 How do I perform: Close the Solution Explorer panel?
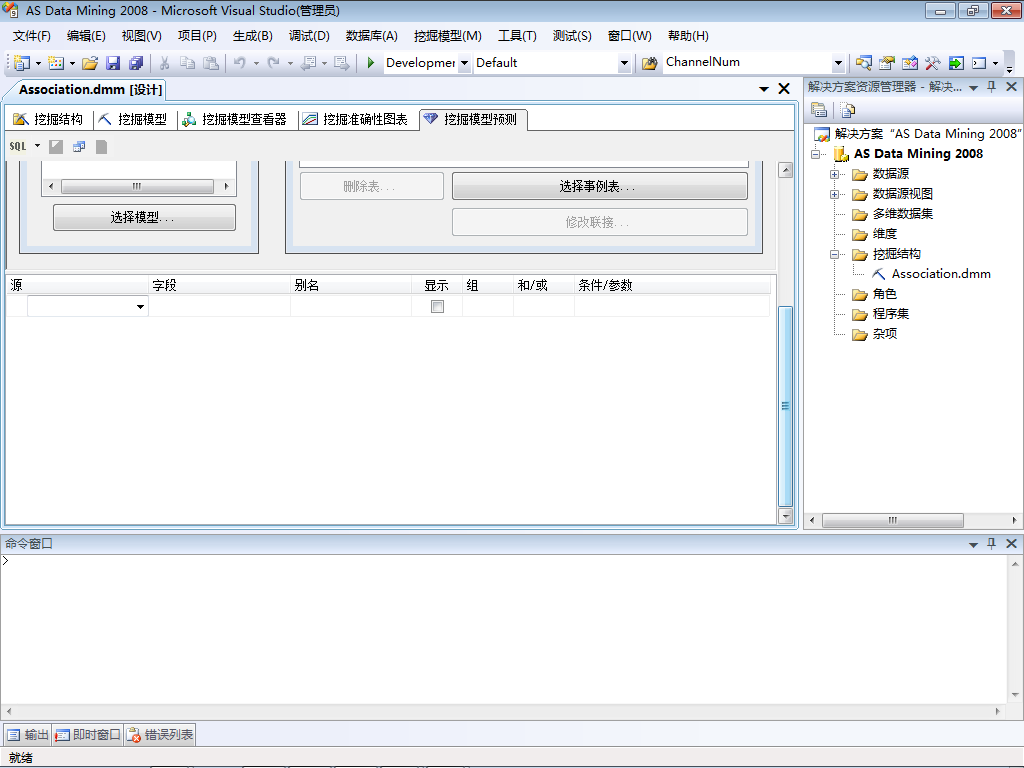pyautogui.click(x=1012, y=86)
